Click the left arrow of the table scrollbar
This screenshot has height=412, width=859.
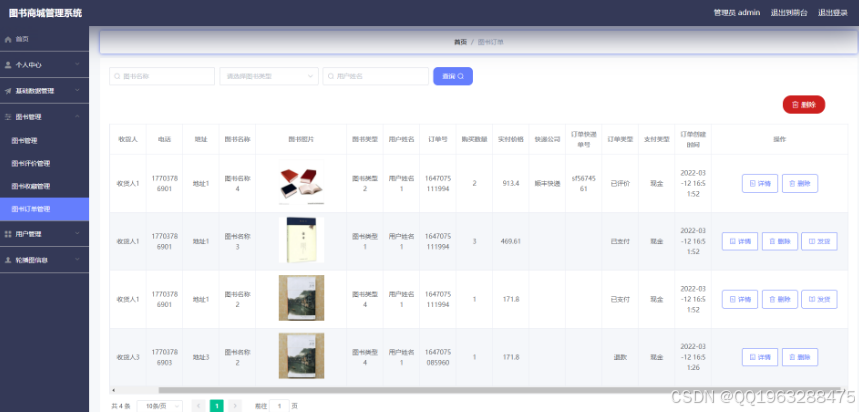pyautogui.click(x=113, y=390)
